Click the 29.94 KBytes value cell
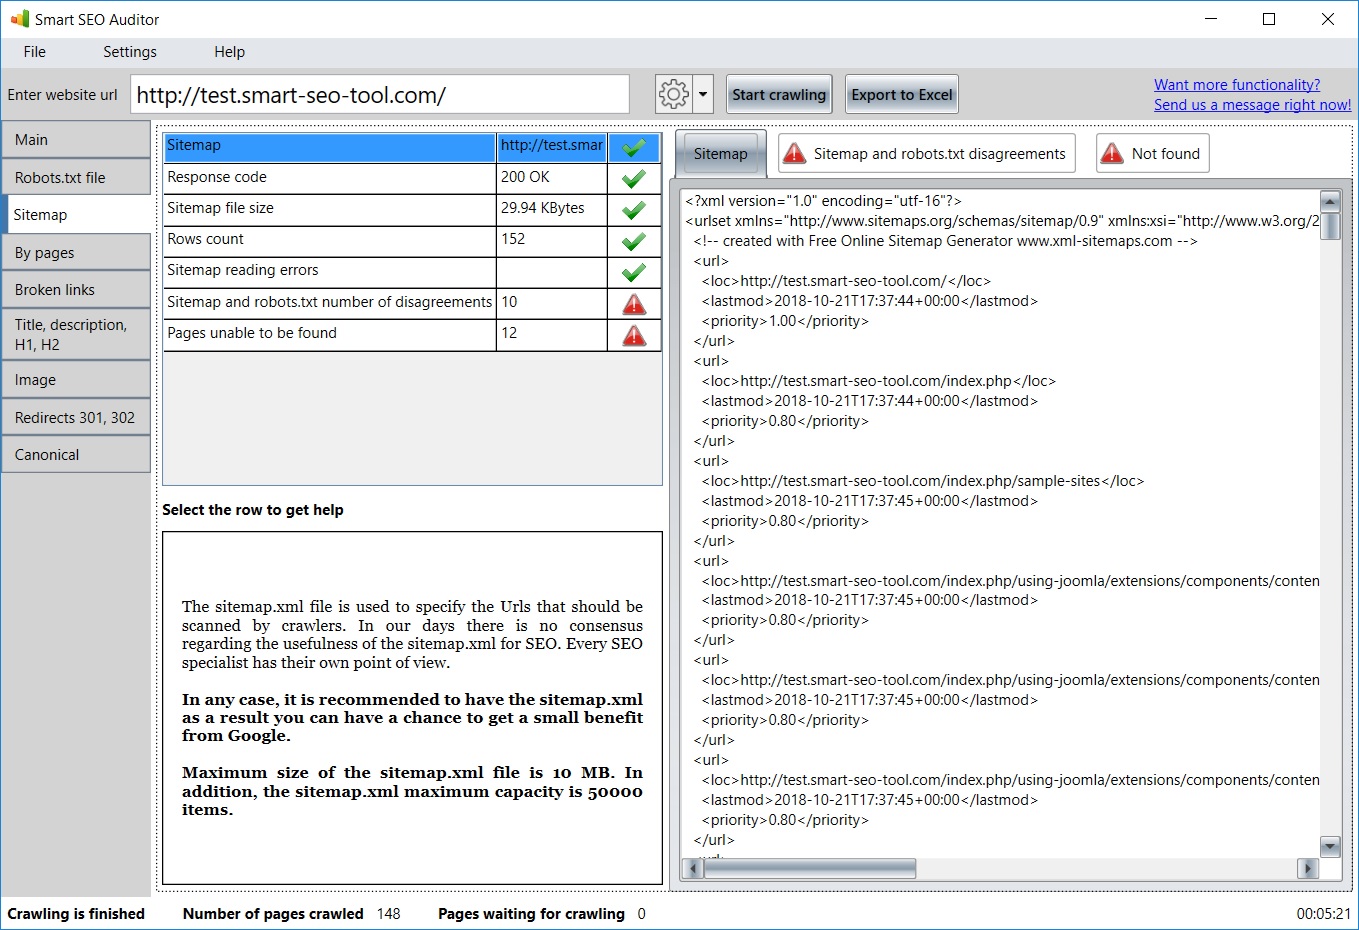 pos(552,210)
